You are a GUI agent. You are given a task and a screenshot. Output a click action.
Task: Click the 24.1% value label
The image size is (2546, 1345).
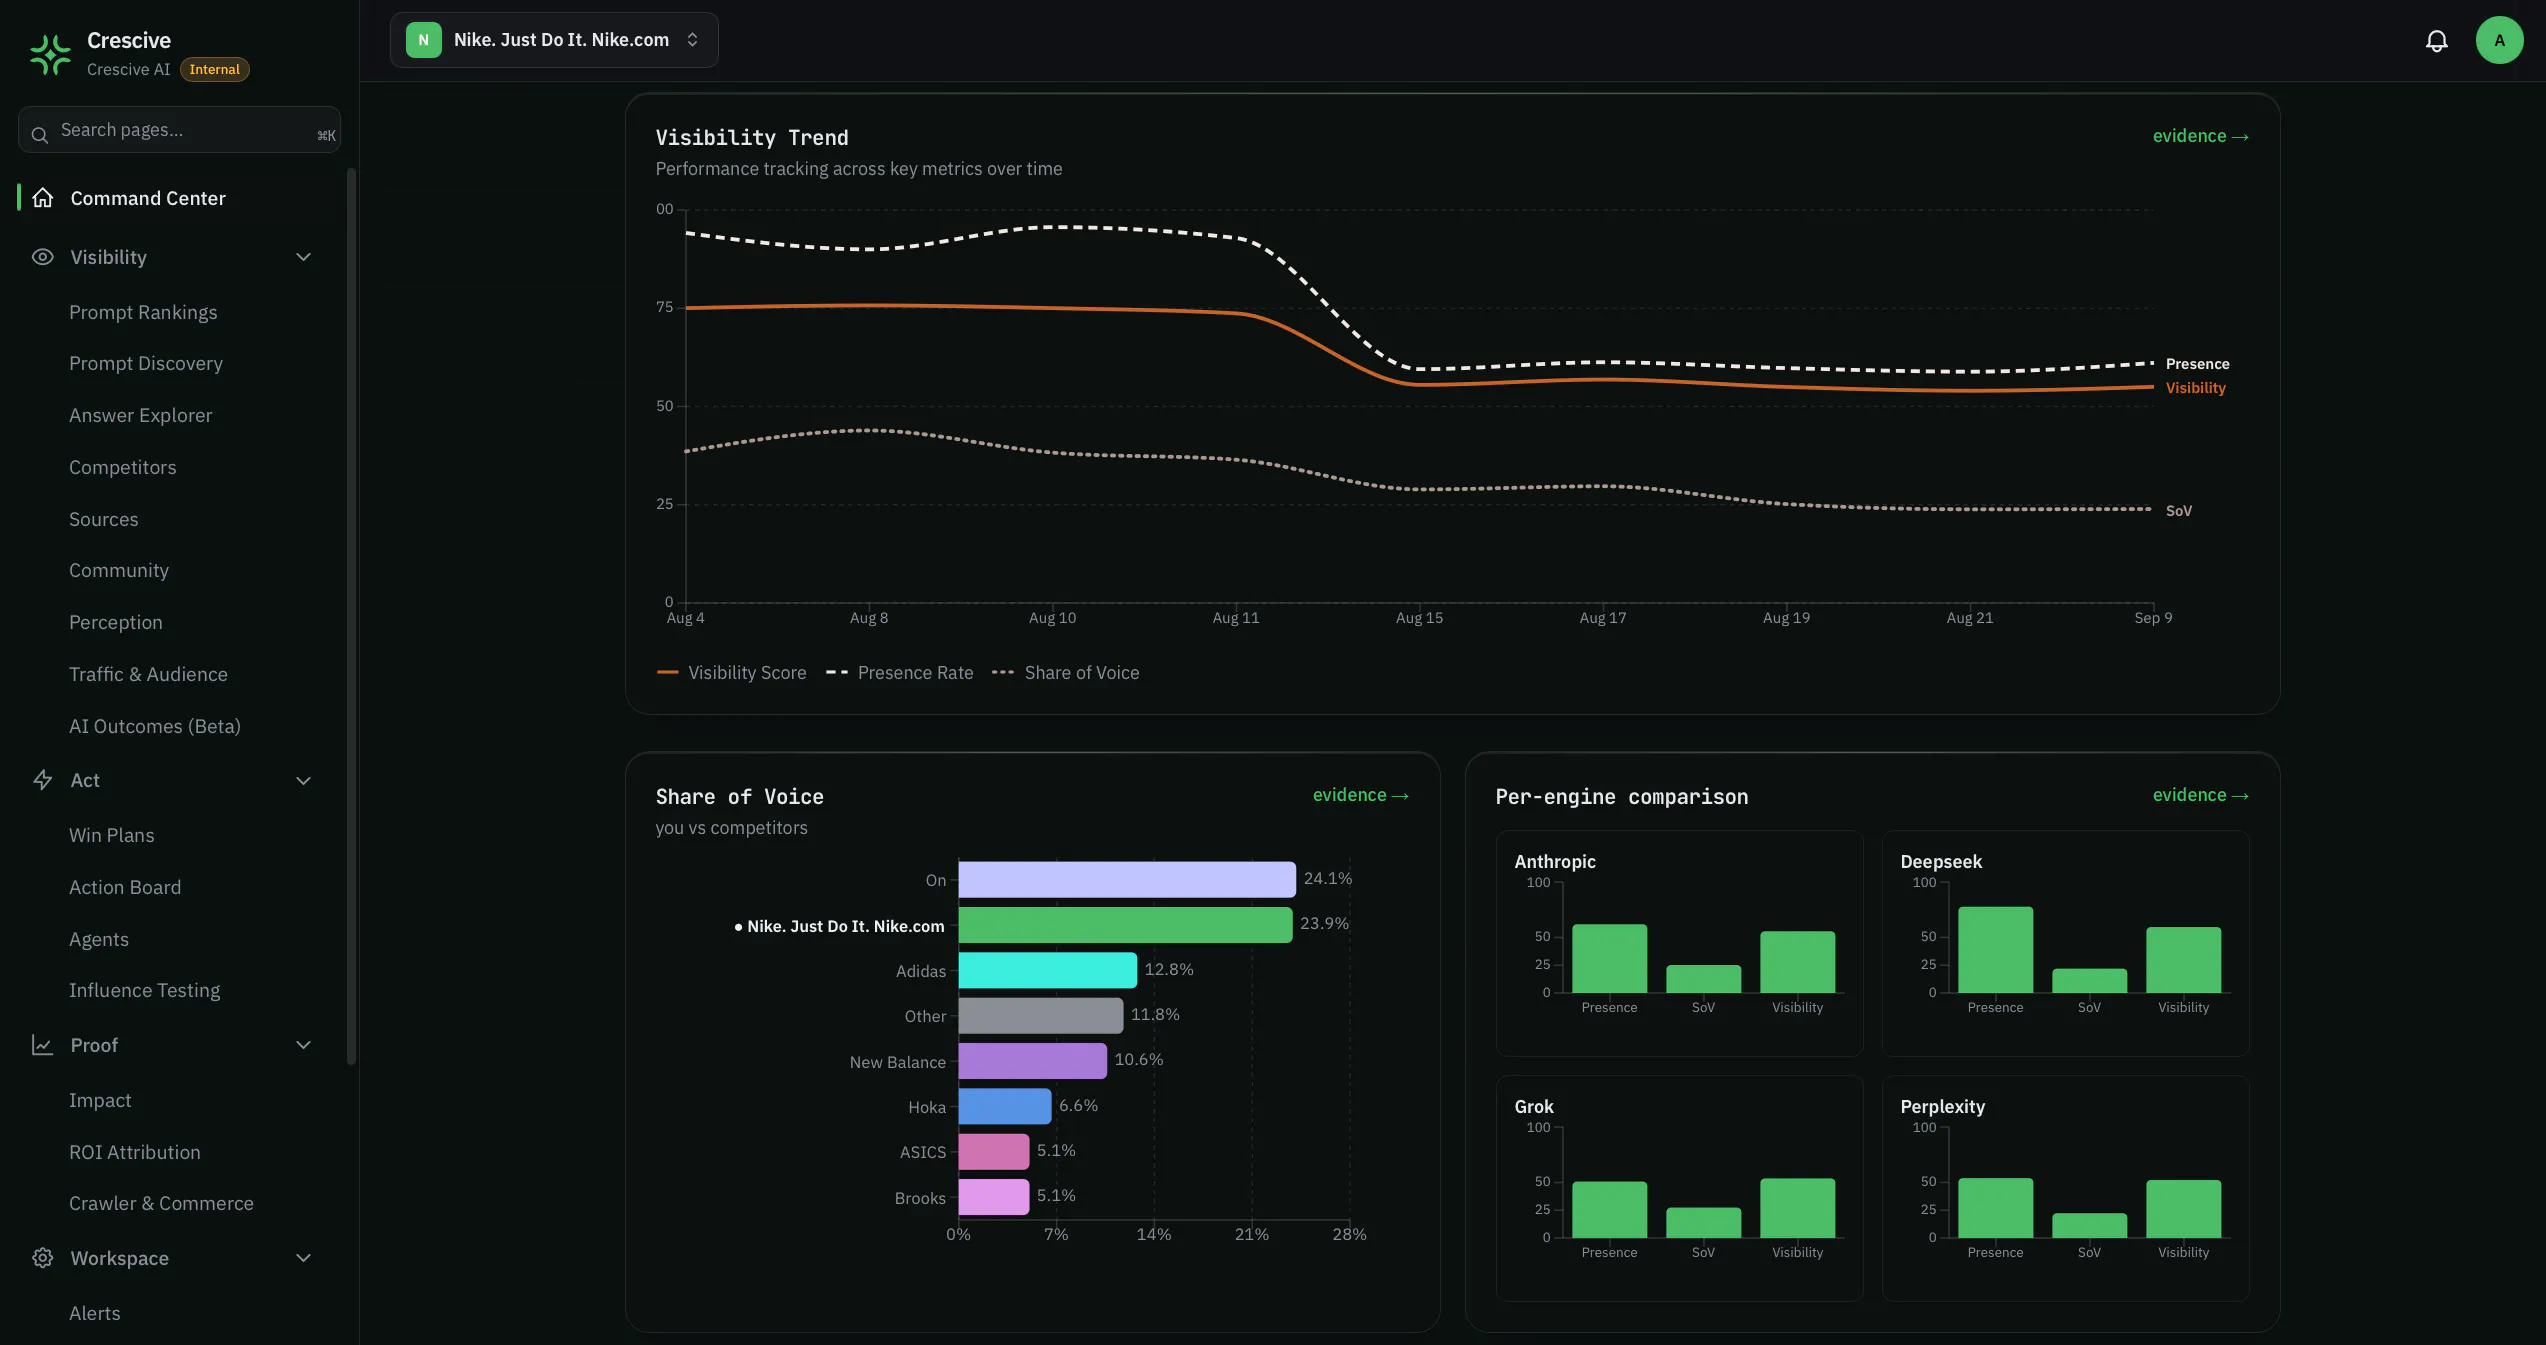click(x=1327, y=878)
